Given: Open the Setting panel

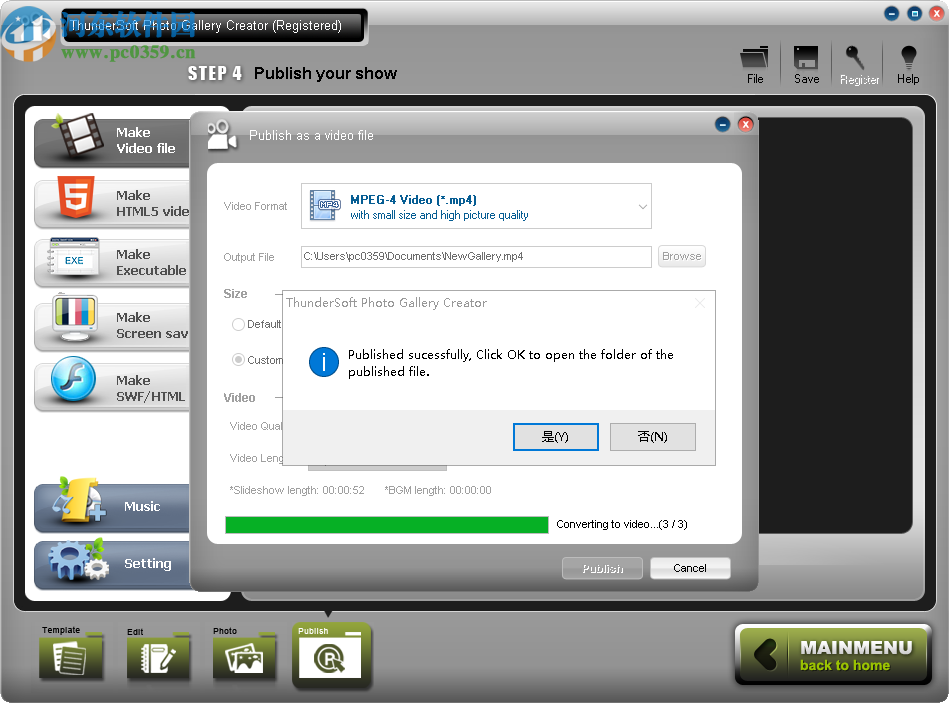Looking at the screenshot, I should pyautogui.click(x=113, y=564).
